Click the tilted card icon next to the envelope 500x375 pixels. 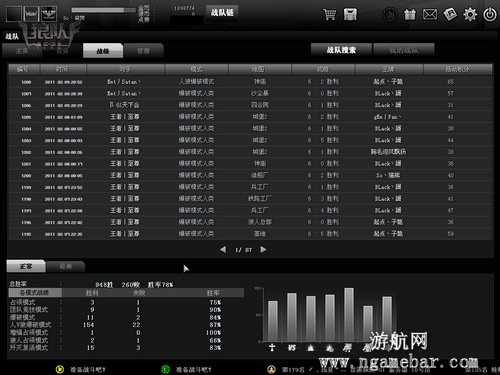pyautogui.click(x=450, y=14)
